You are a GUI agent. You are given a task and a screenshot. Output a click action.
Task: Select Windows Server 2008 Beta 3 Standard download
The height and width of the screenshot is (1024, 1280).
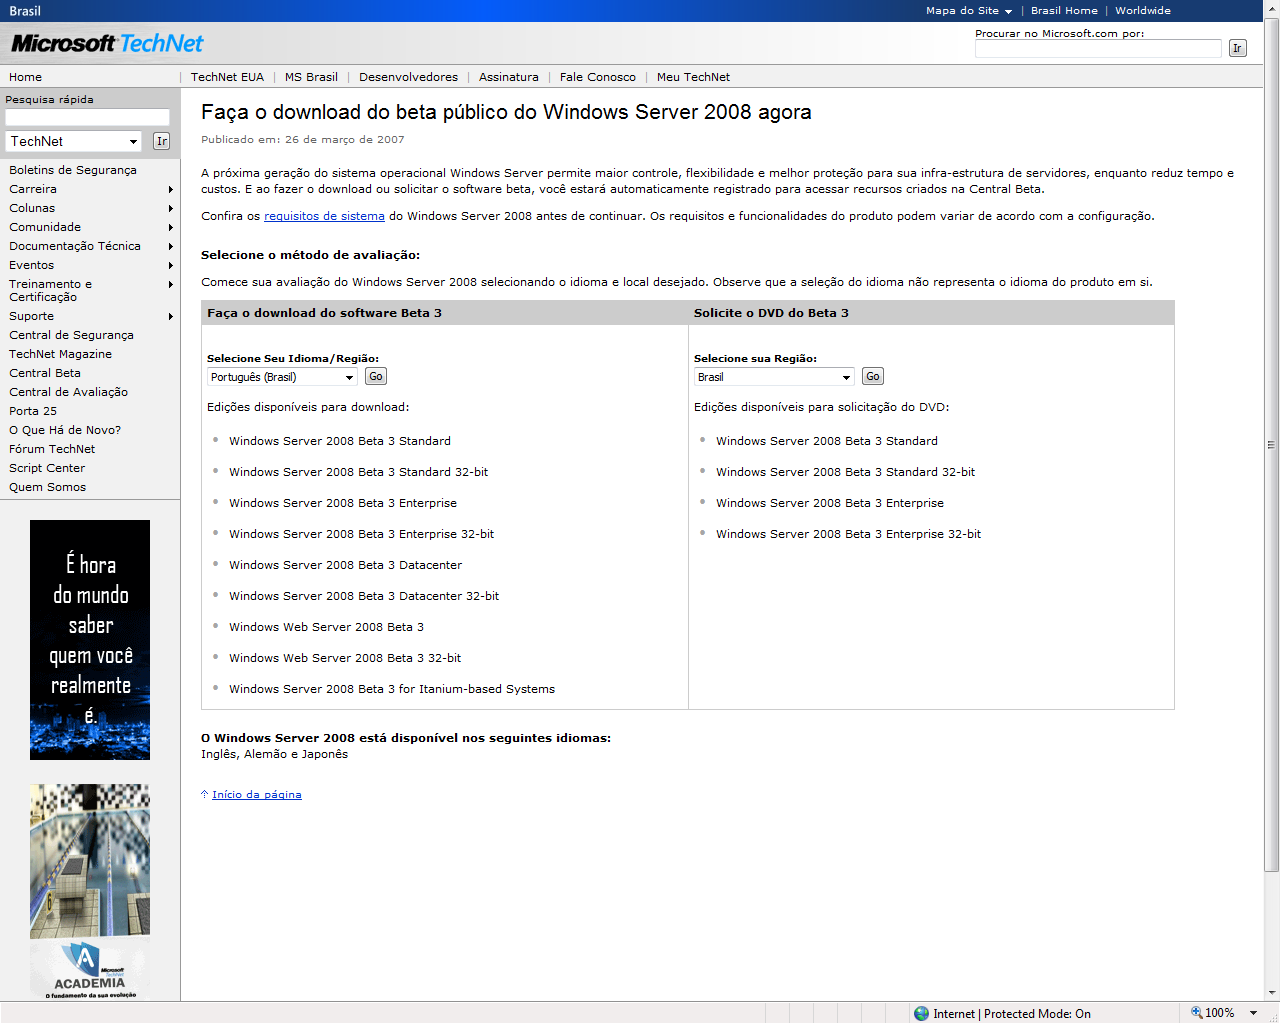340,441
